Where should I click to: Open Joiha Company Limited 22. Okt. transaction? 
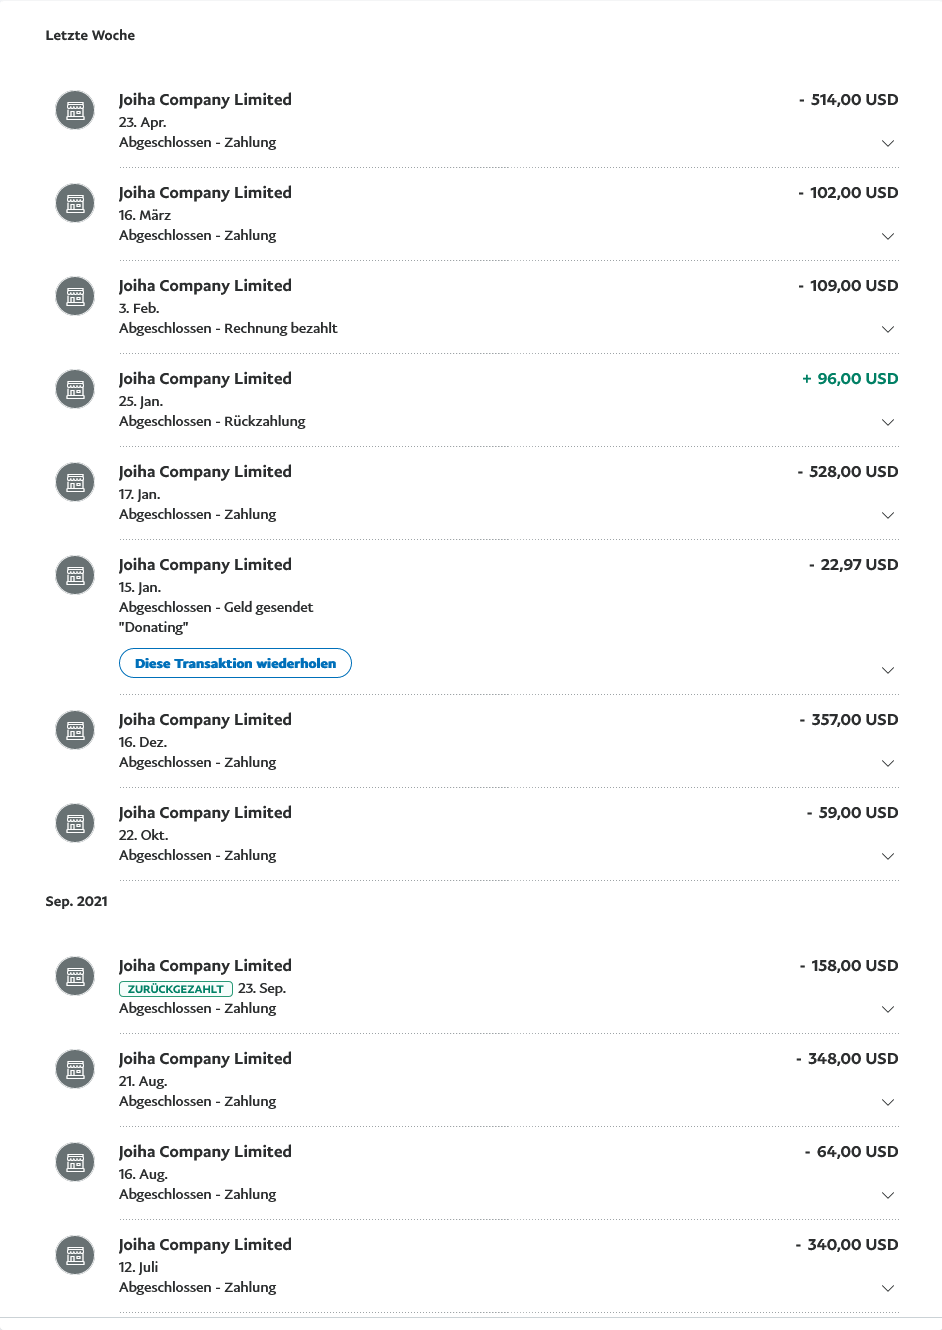click(x=205, y=813)
